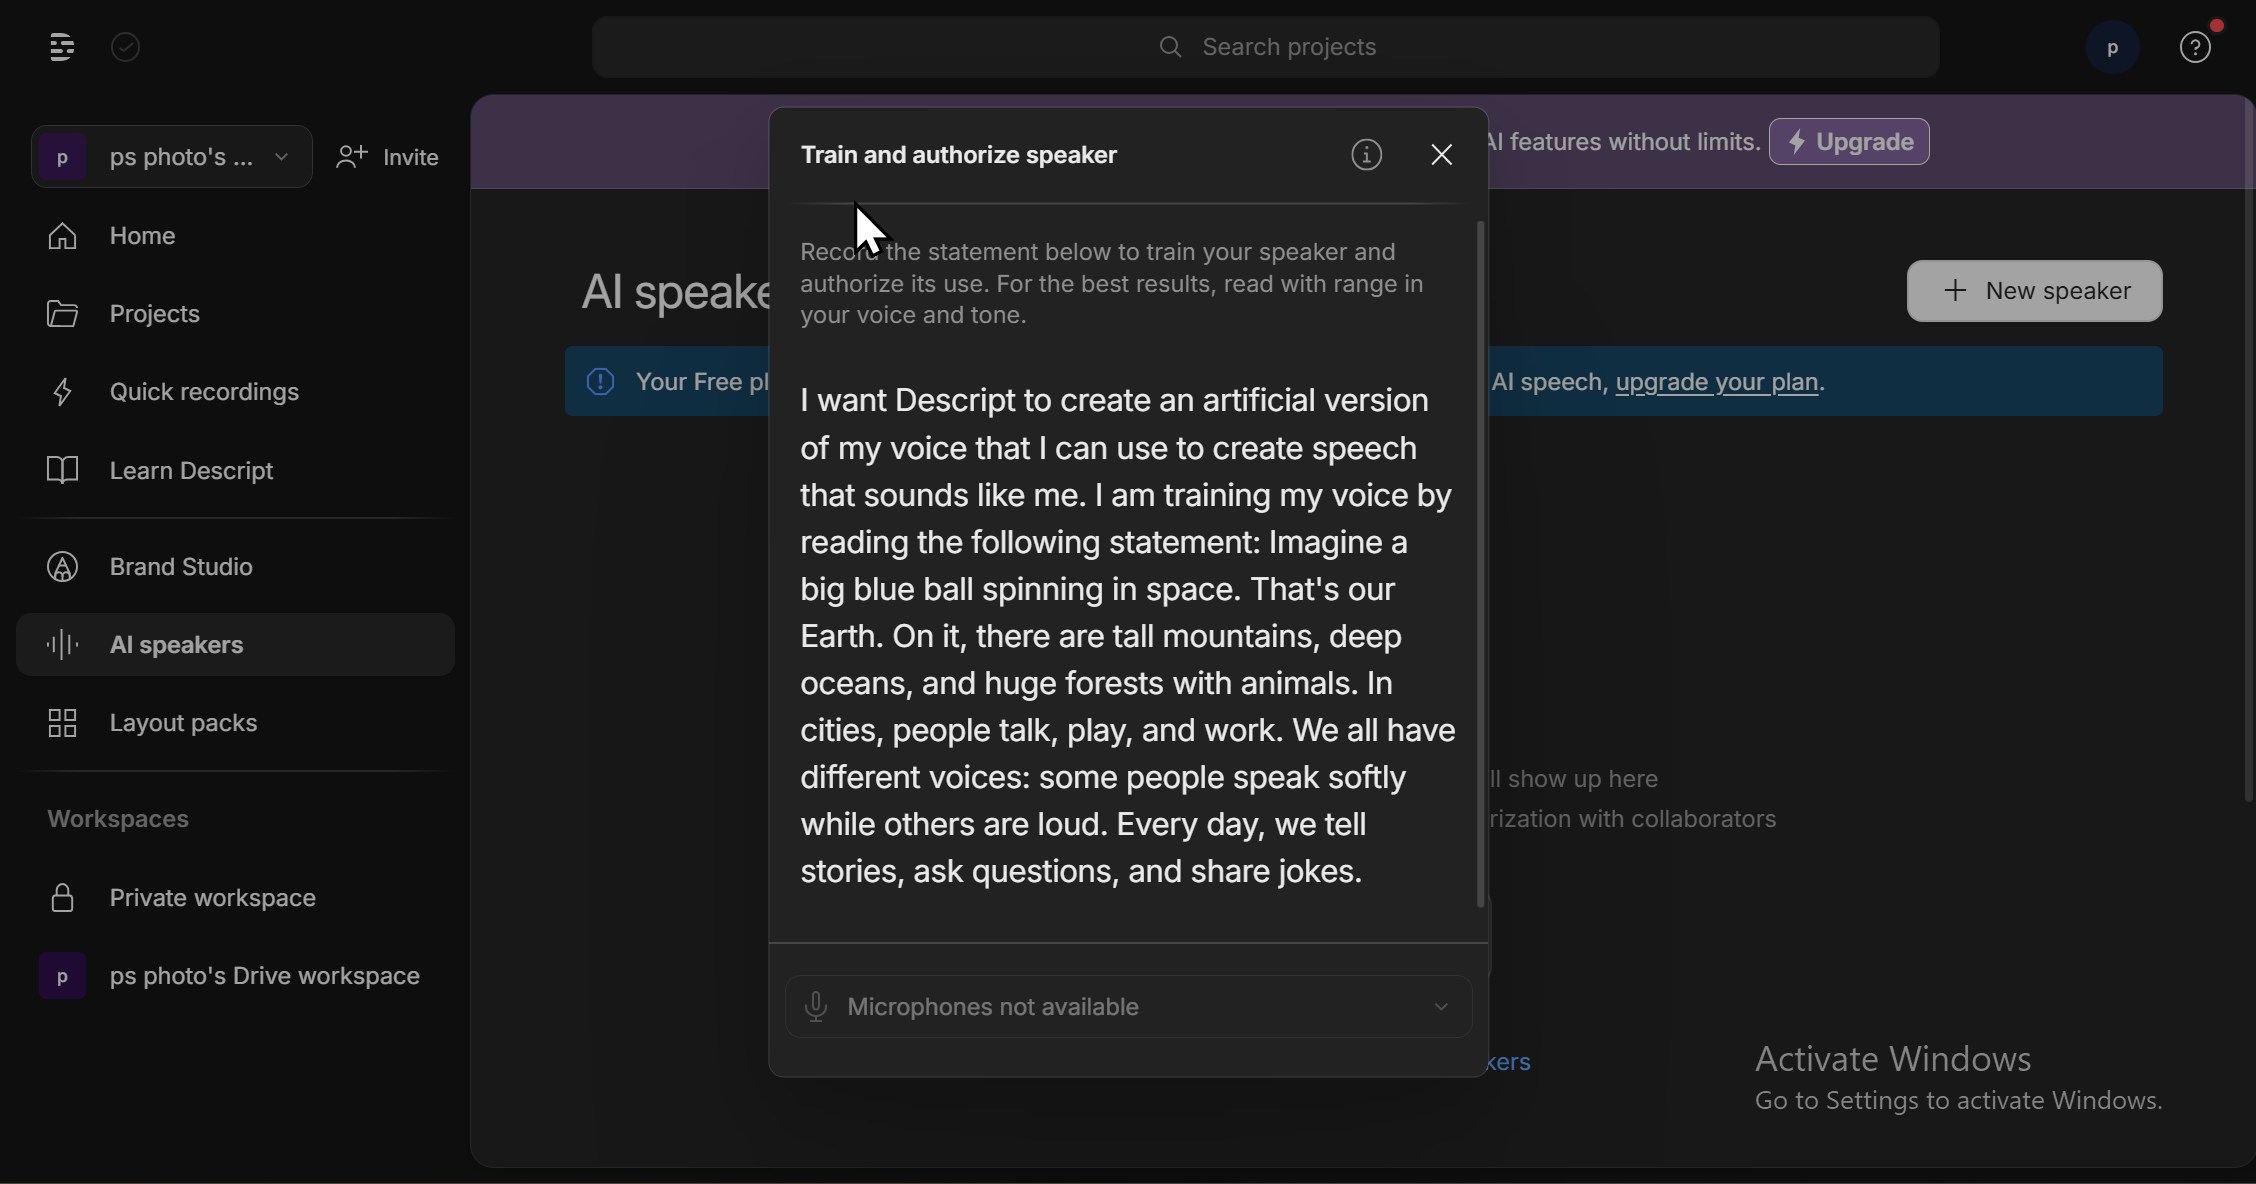Image resolution: width=2256 pixels, height=1184 pixels.
Task: Go to Home
Action: pyautogui.click(x=235, y=236)
